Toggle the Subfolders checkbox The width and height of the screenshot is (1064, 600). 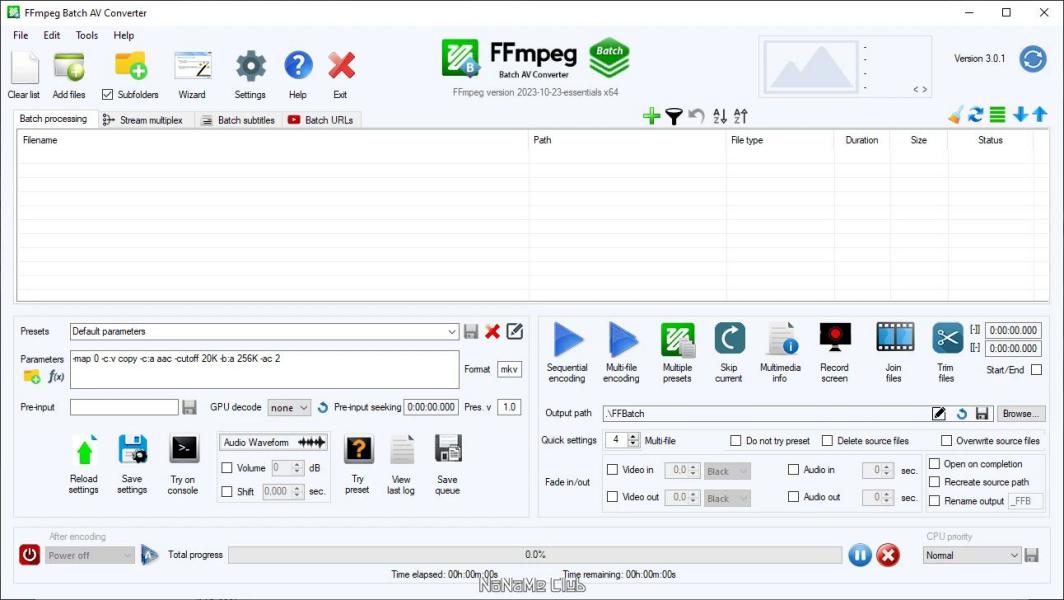[107, 94]
